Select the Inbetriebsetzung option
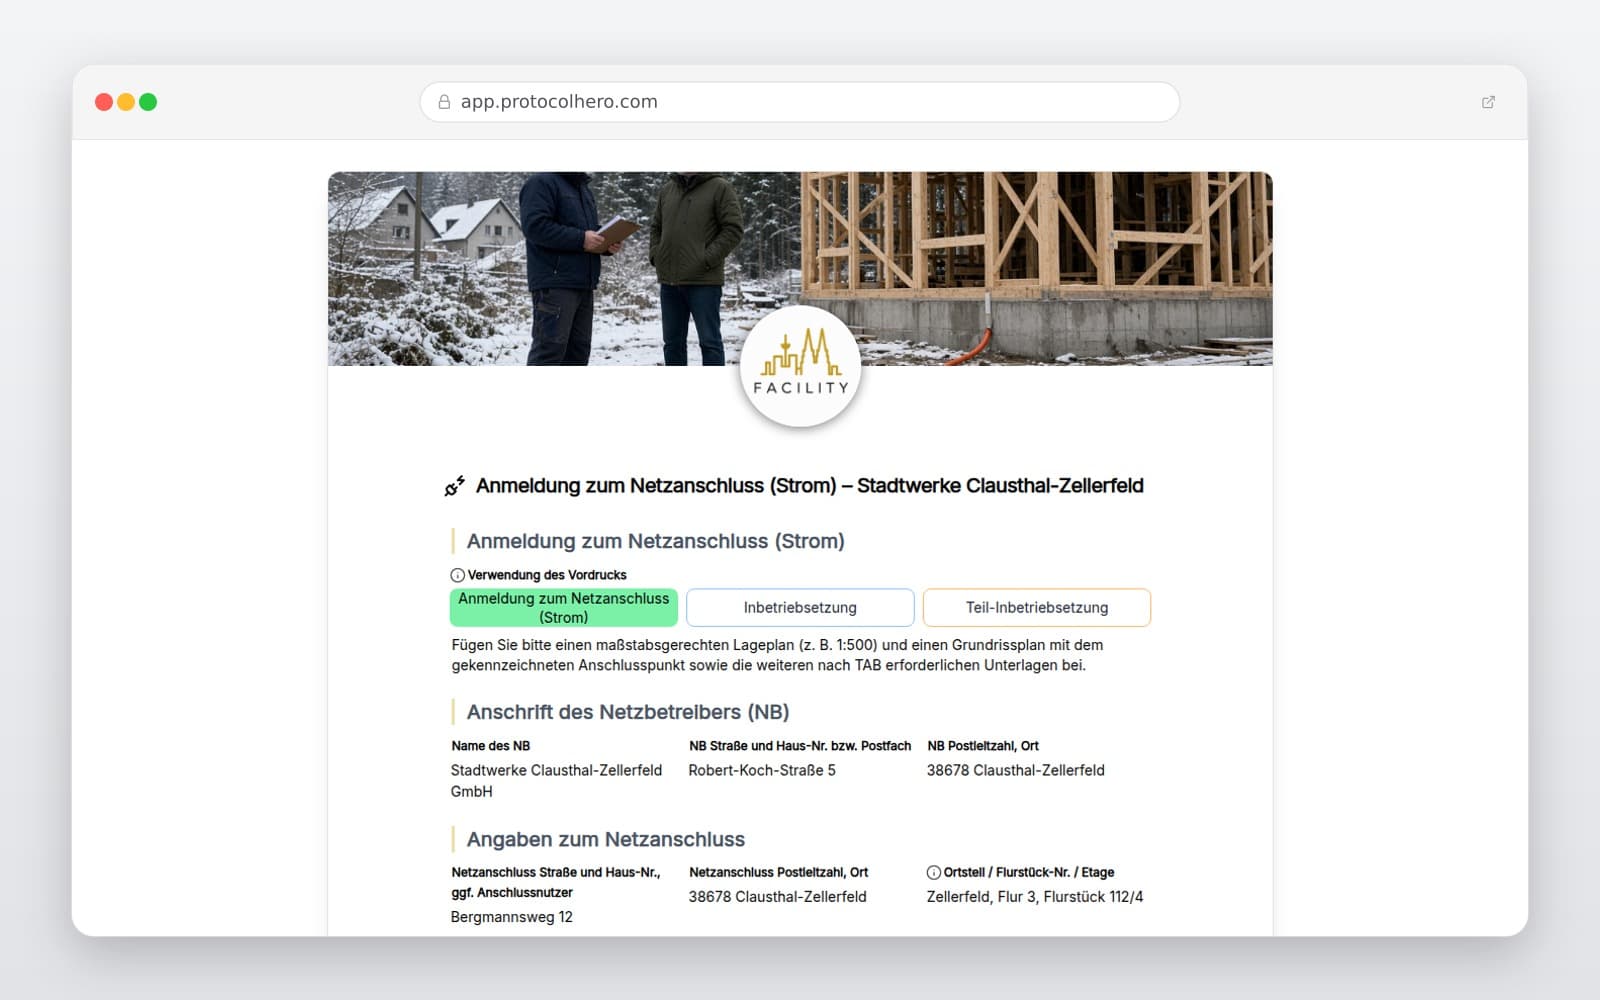The width and height of the screenshot is (1600, 1000). click(x=800, y=608)
